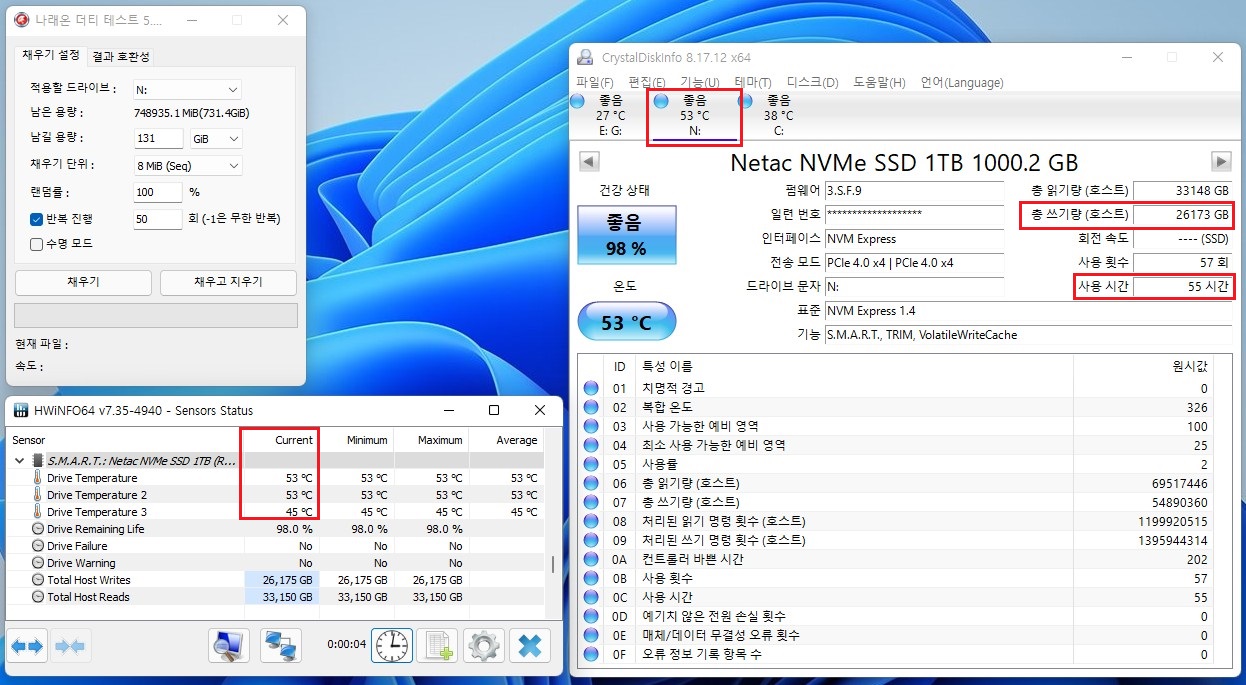Click the repeat count 50 input field

coord(158,218)
